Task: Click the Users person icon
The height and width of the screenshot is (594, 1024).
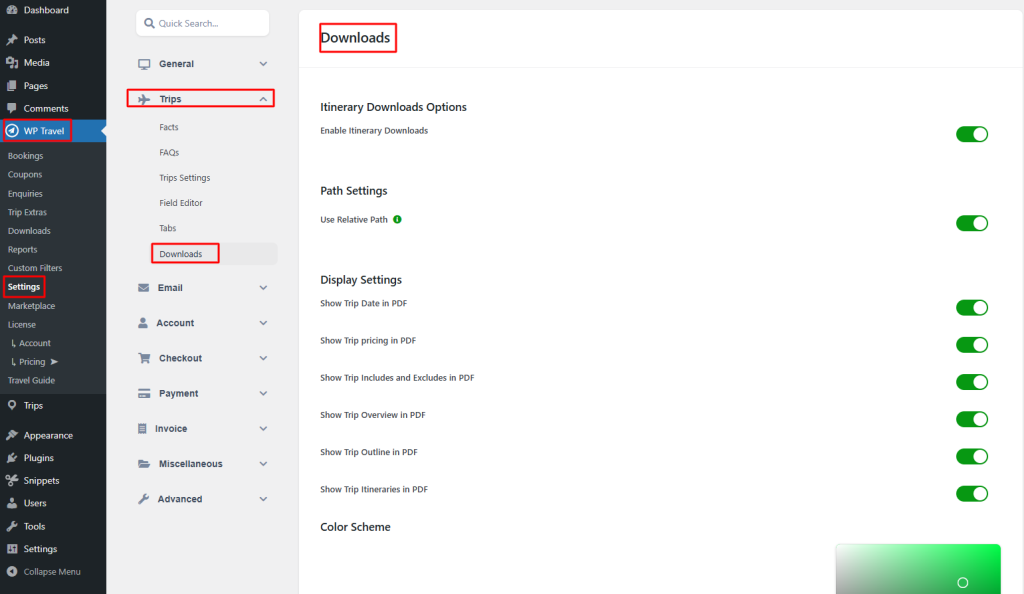Action: click(12, 503)
